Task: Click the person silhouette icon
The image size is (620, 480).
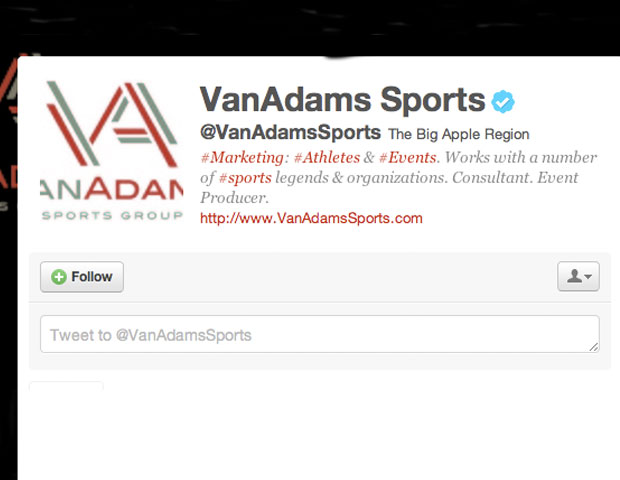Action: point(574,276)
